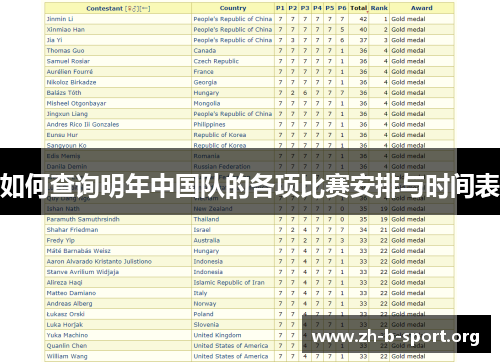Open Canada country link
The width and height of the screenshot is (500, 362).
point(205,51)
